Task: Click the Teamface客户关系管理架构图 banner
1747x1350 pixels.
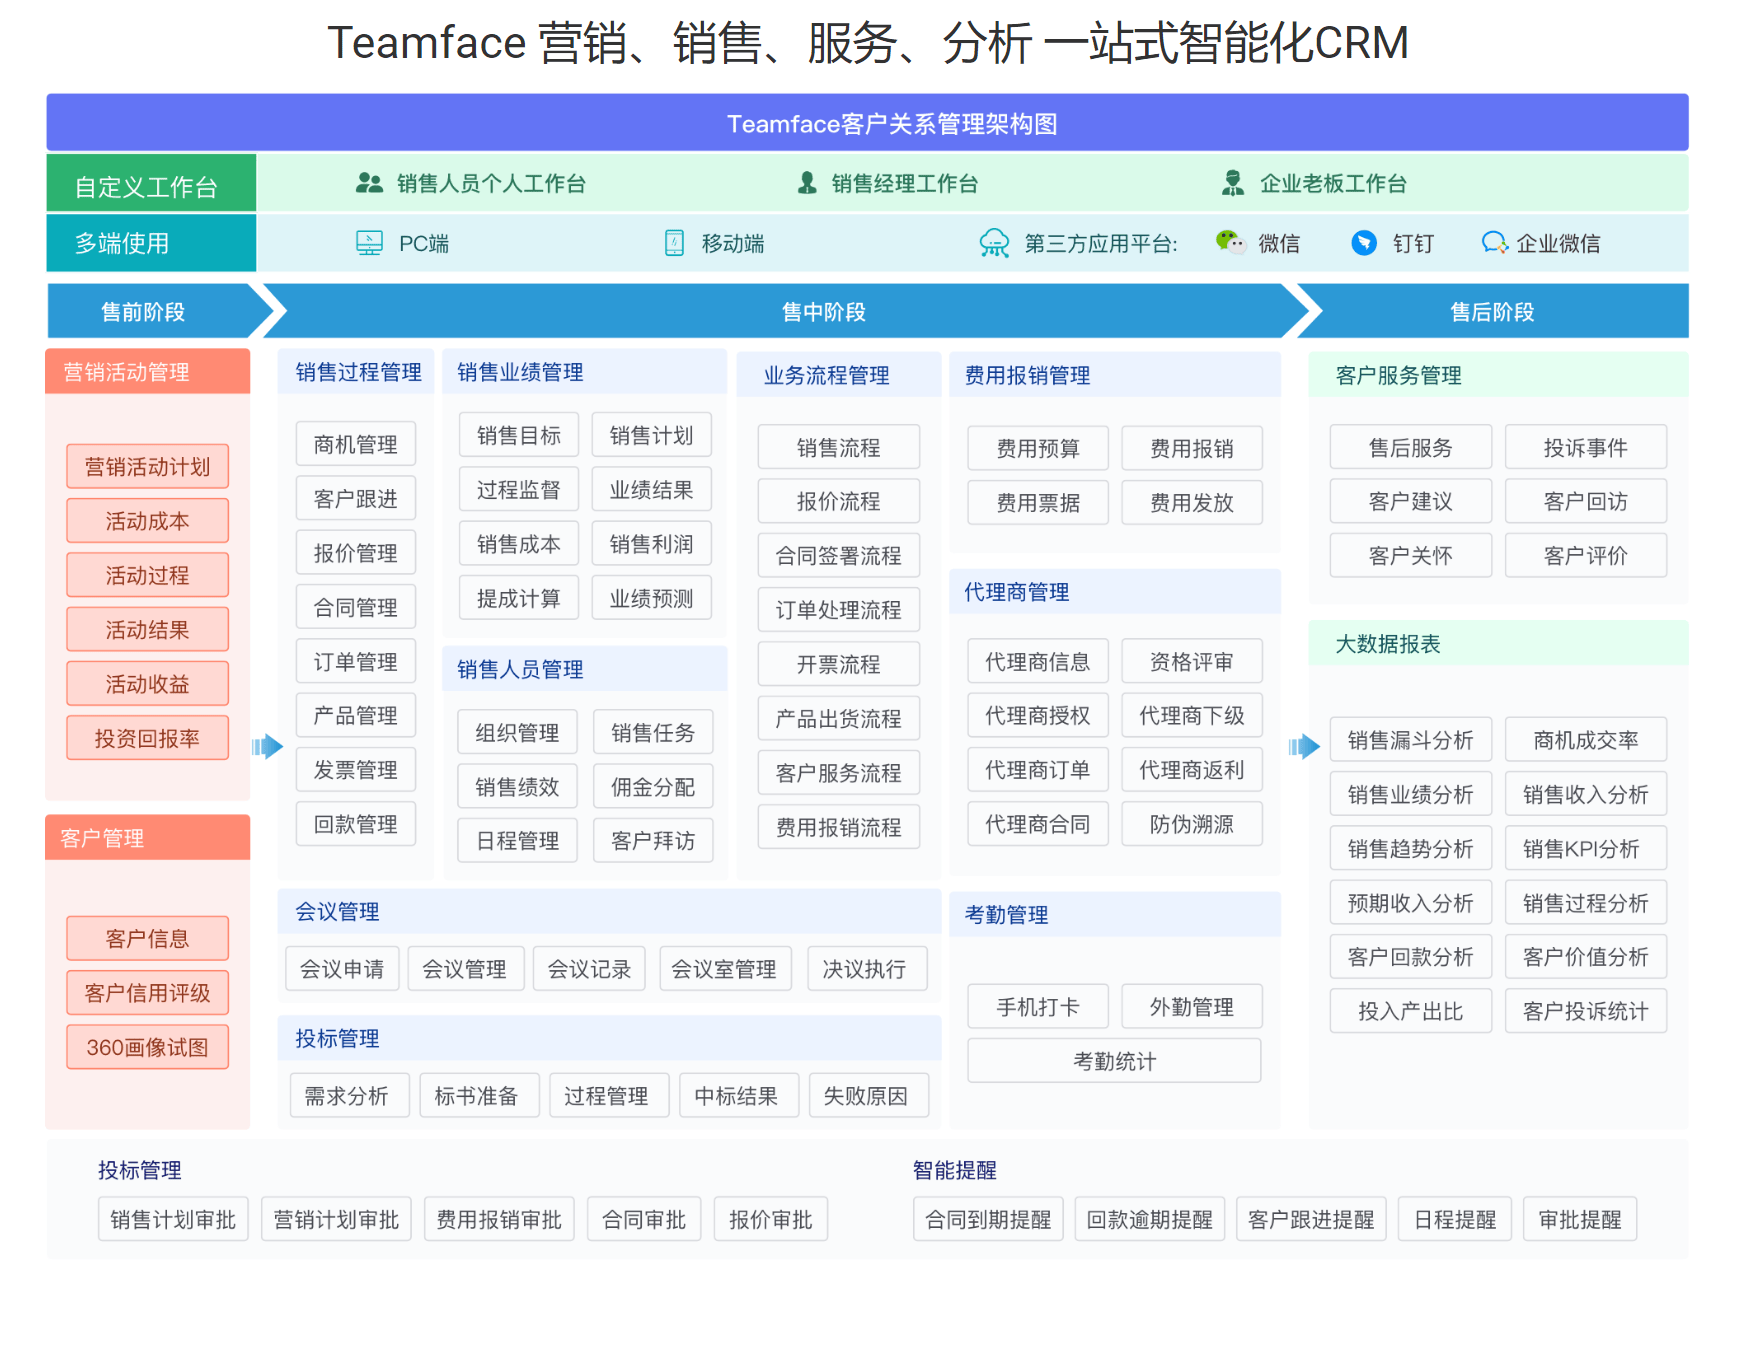Action: tap(868, 123)
